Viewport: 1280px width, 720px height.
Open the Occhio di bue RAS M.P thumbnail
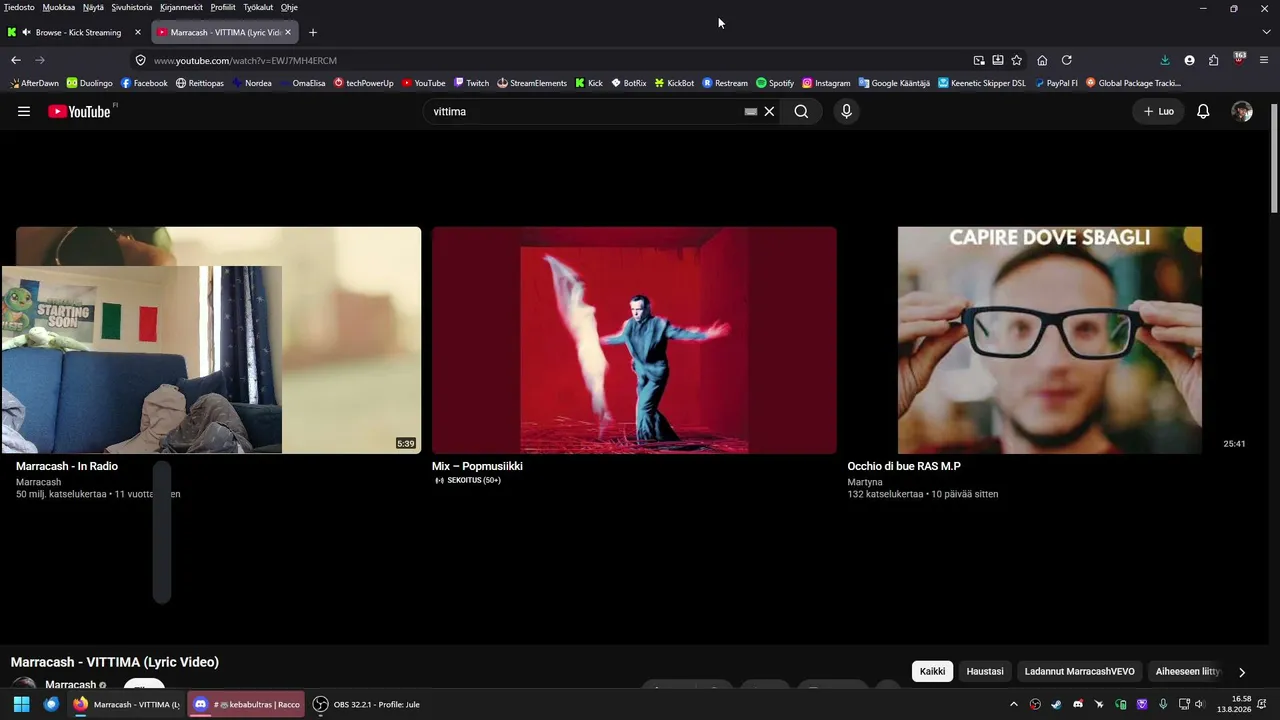(1050, 340)
